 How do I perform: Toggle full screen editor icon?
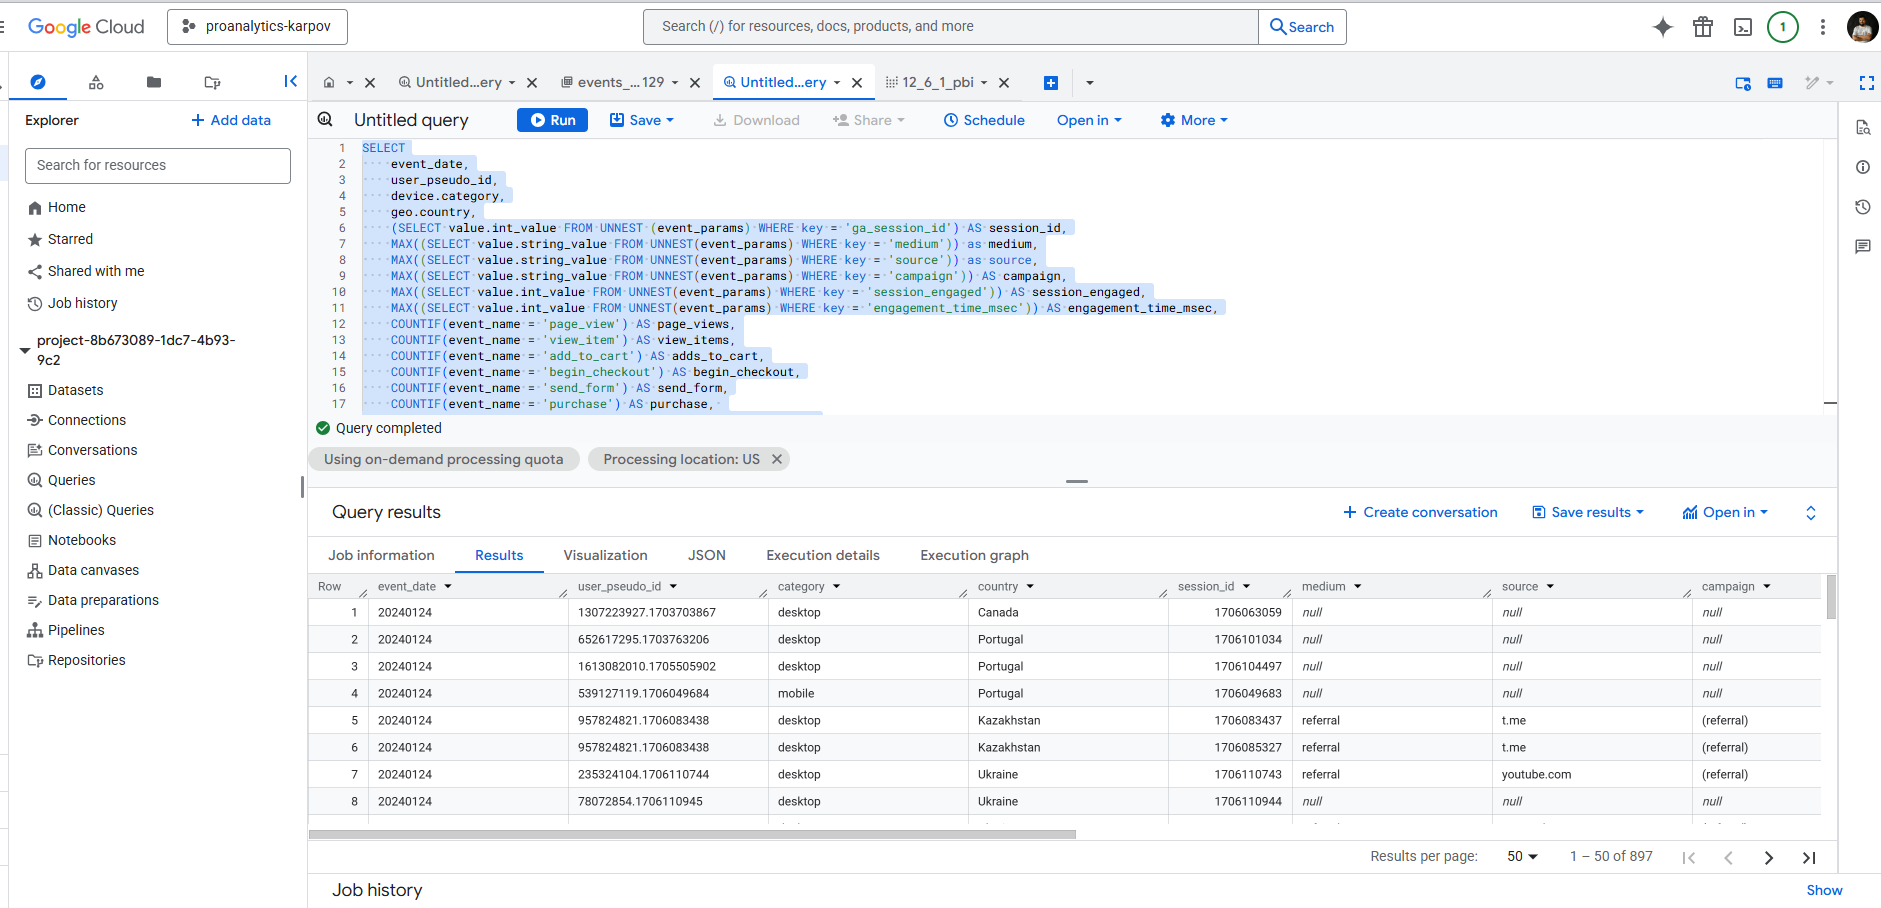(1866, 83)
